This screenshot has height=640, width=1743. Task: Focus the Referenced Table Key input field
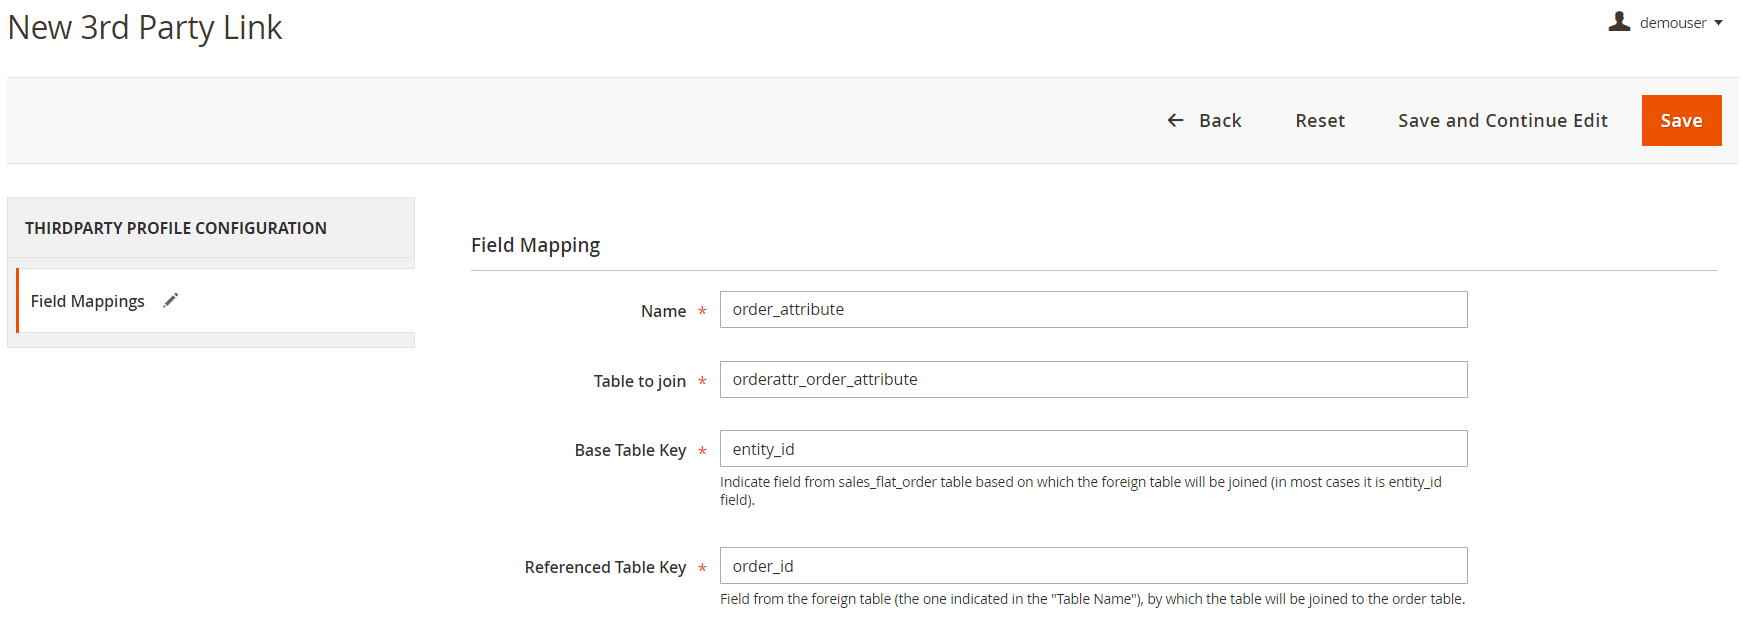1093,566
